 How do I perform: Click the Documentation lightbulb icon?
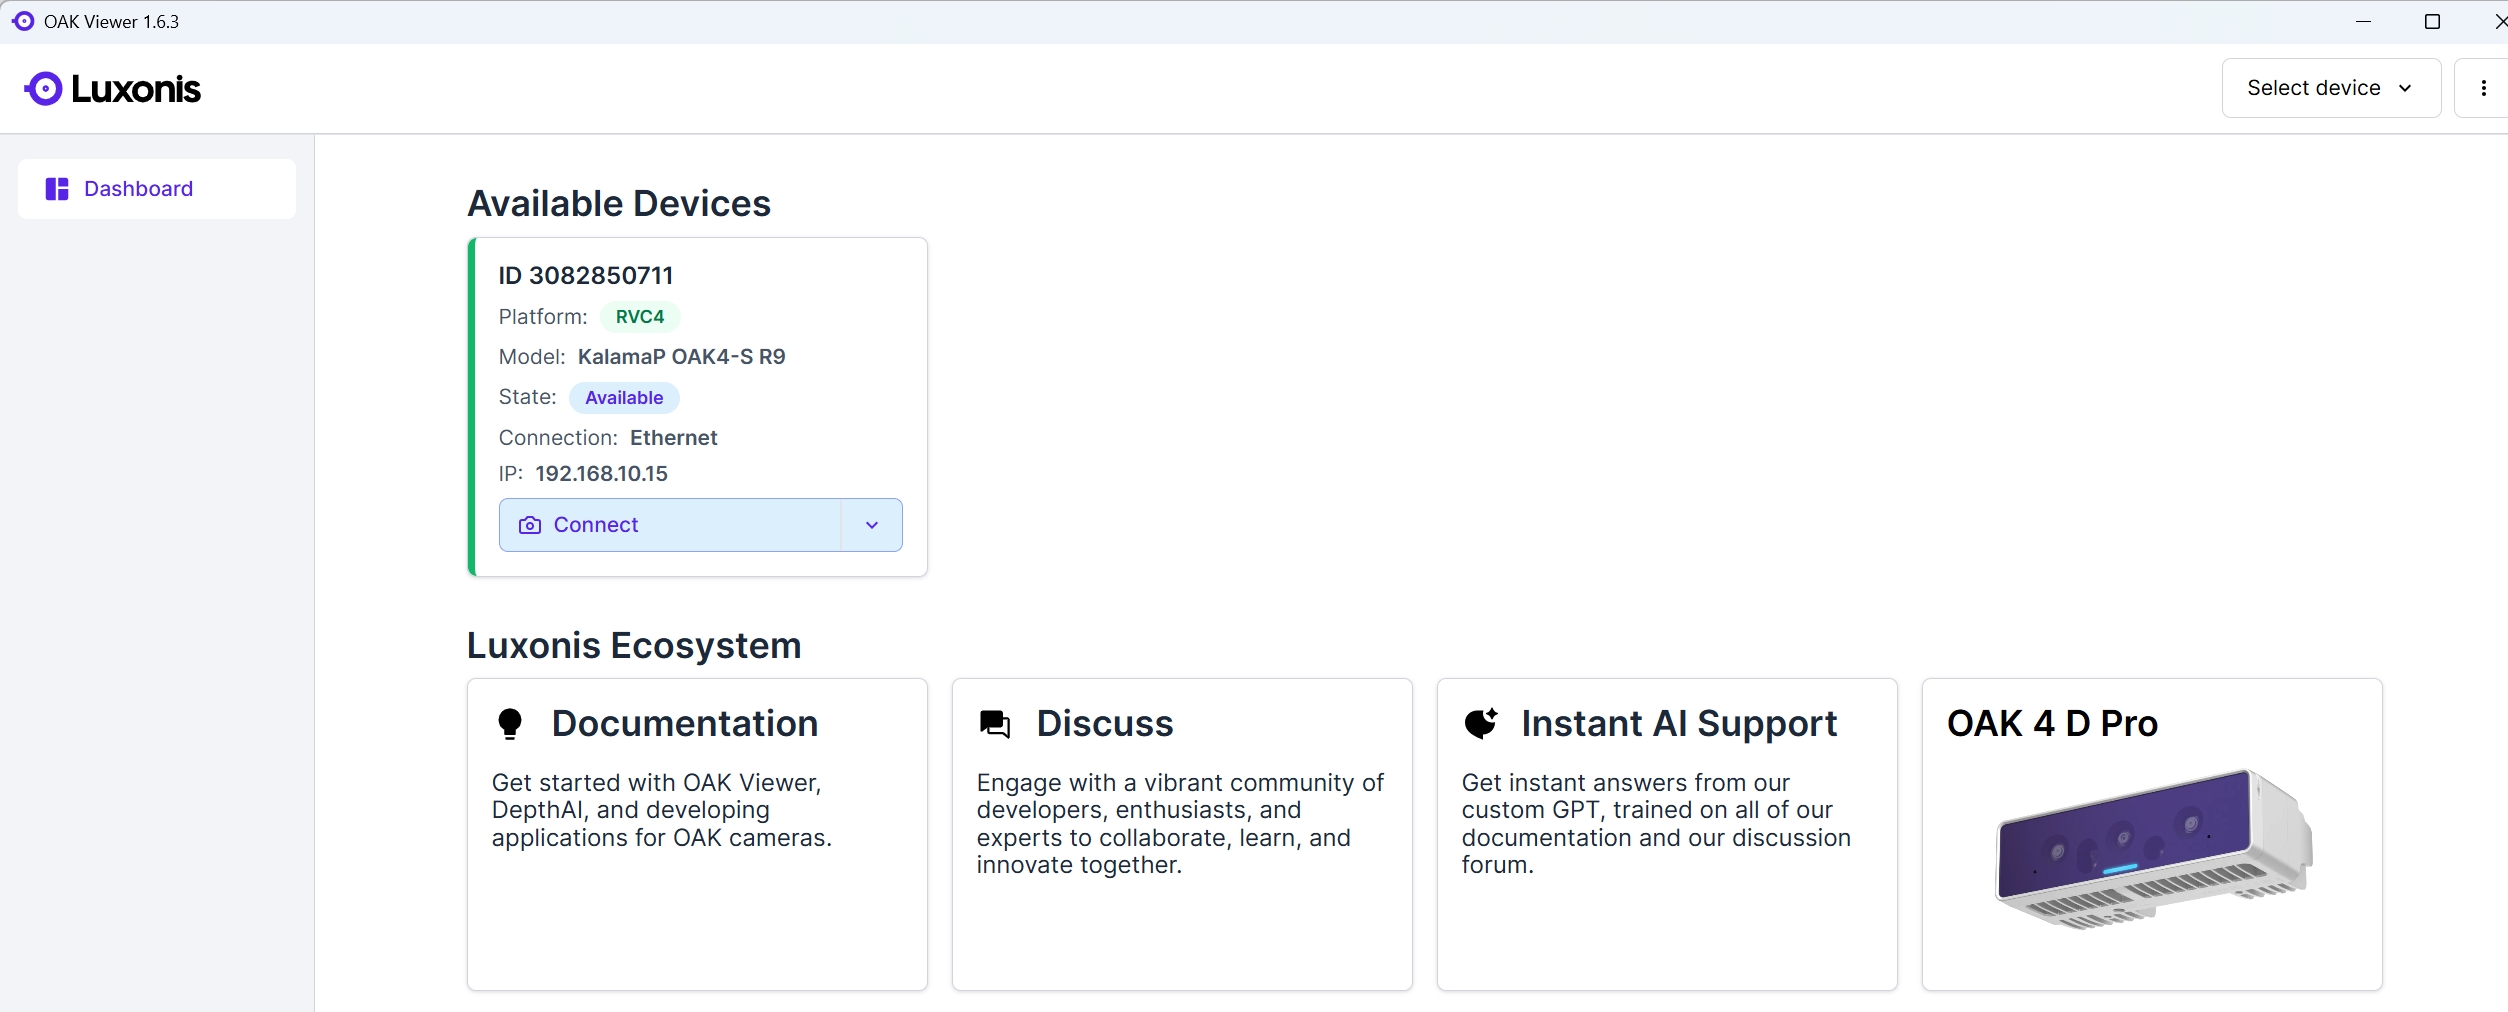pos(510,723)
